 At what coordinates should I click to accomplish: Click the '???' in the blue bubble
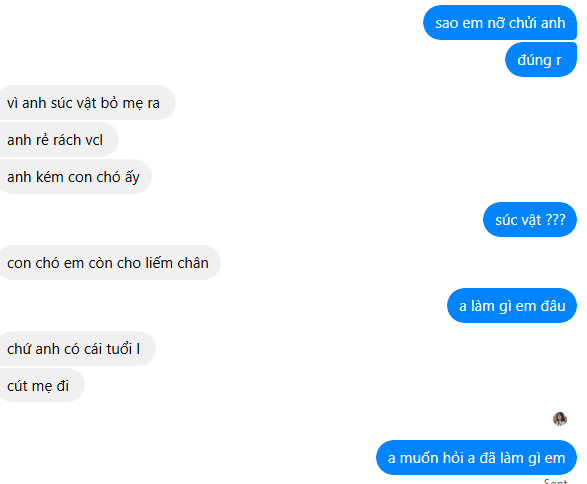click(x=556, y=220)
